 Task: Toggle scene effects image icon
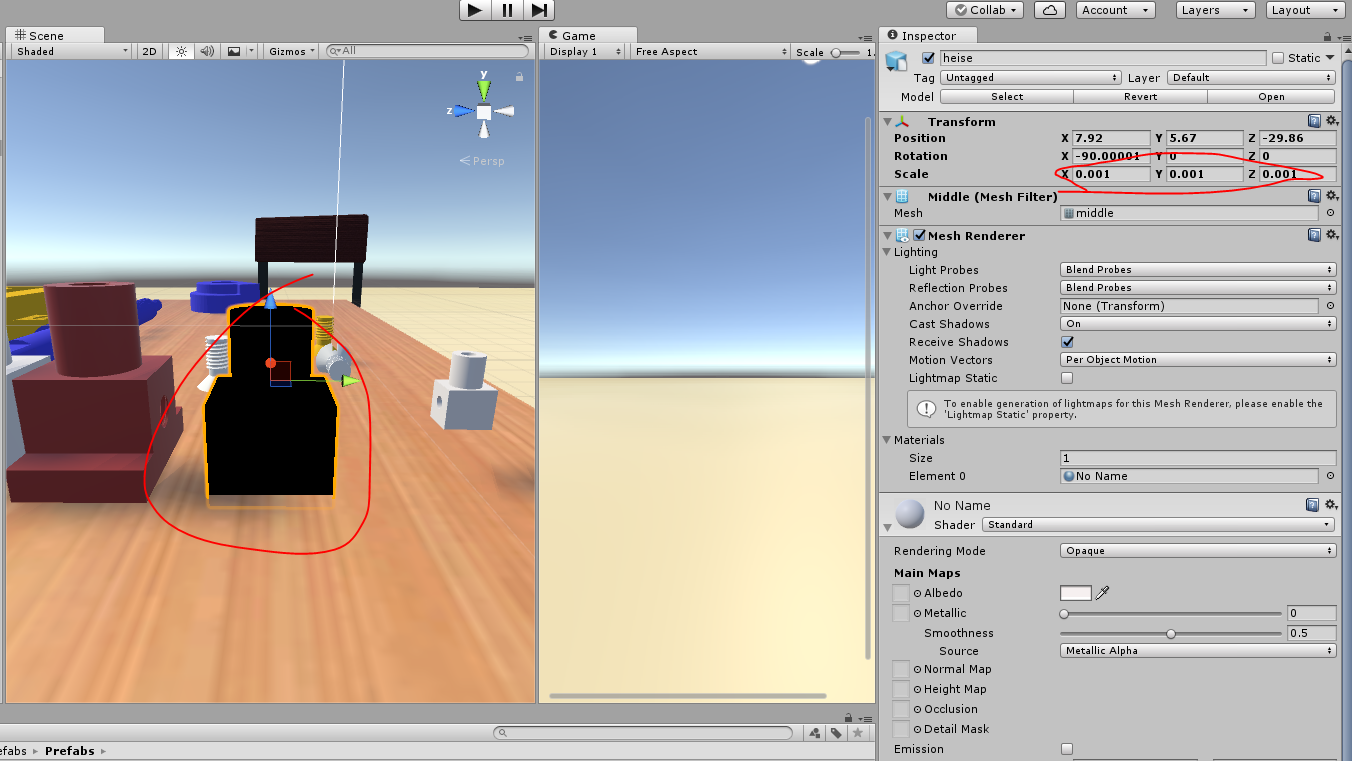click(234, 51)
